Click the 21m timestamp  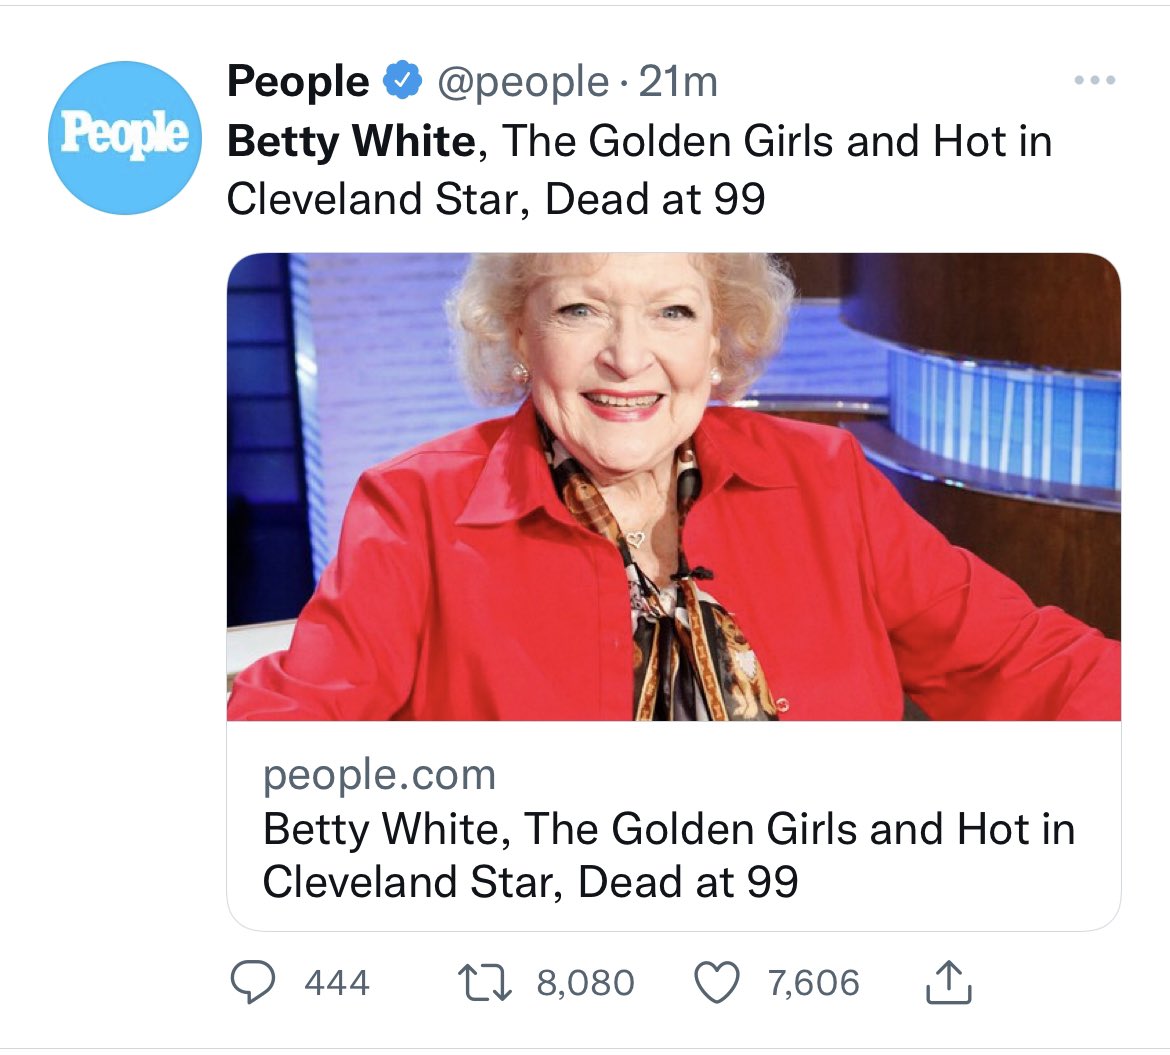pyautogui.click(x=678, y=82)
